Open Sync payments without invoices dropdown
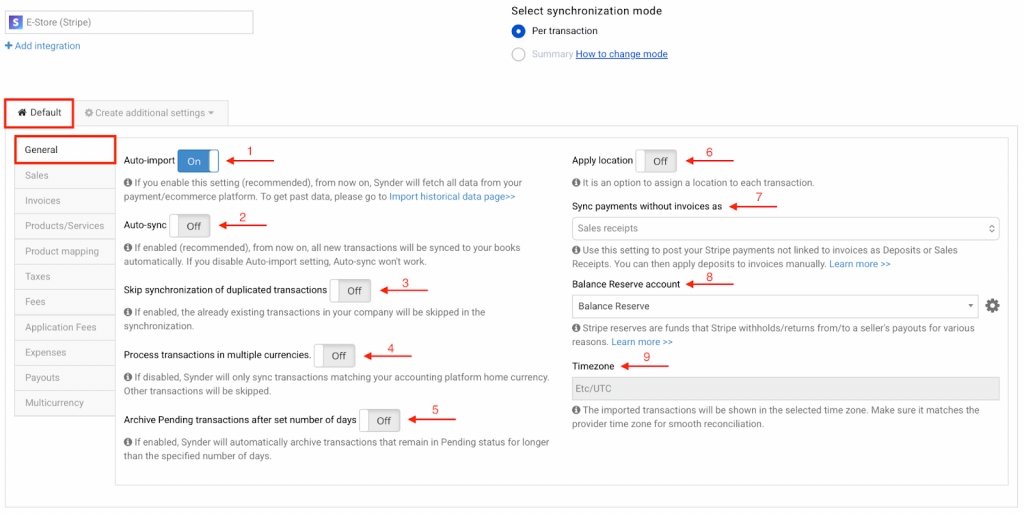Screen dimensions: 1024x514 pyautogui.click(x=785, y=229)
